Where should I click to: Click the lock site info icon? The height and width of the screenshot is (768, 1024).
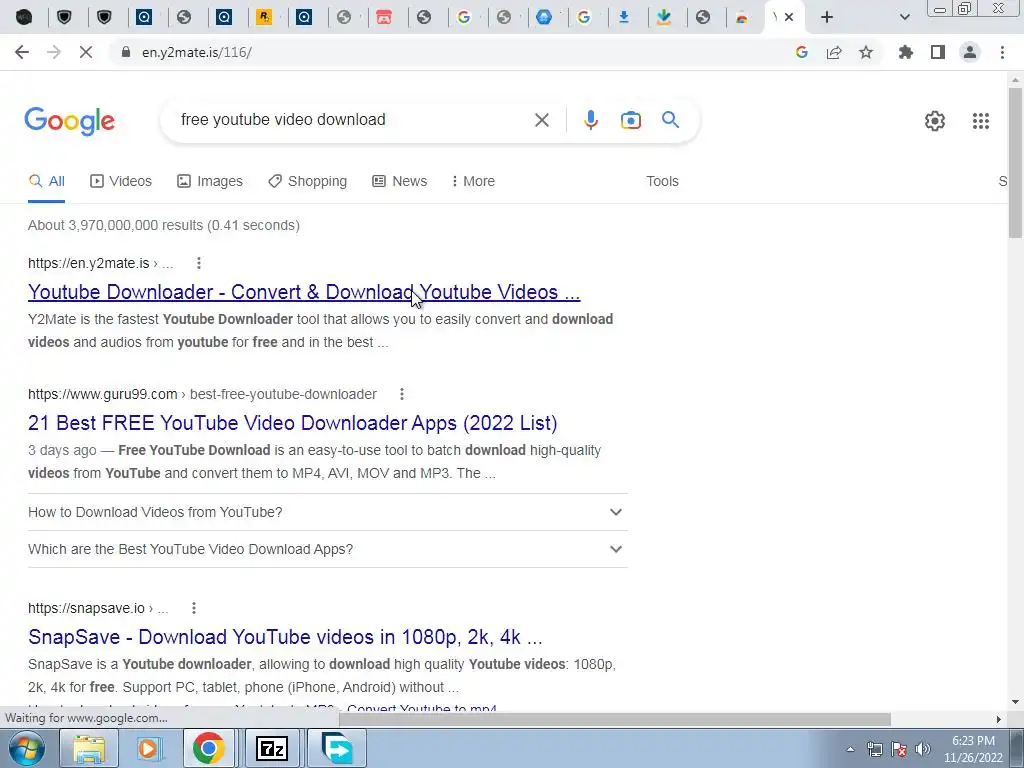(125, 52)
